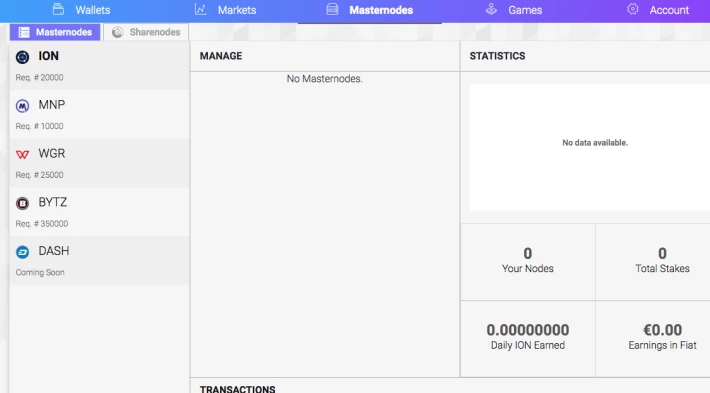The image size is (710, 393).
Task: Click the MNP coin logo
Action: coord(22,105)
